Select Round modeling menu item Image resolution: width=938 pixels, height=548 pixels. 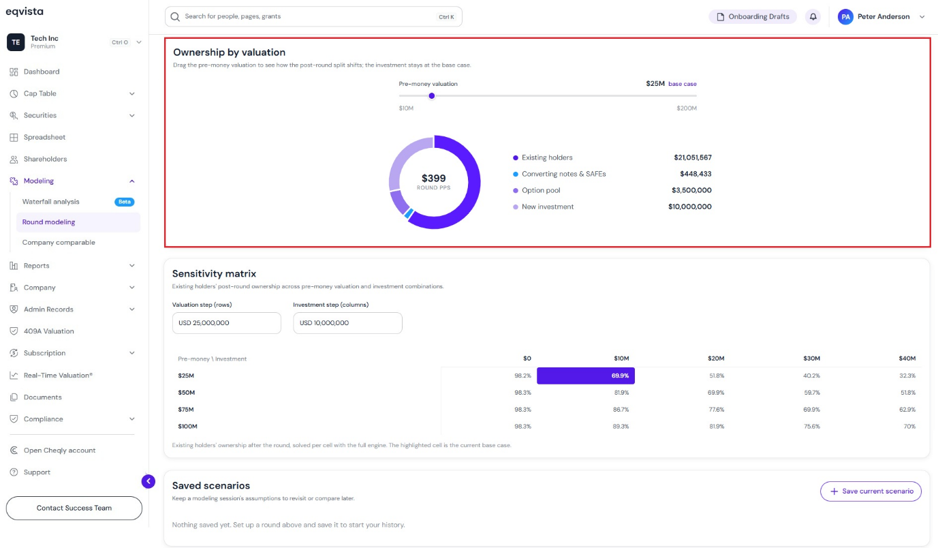click(78, 222)
